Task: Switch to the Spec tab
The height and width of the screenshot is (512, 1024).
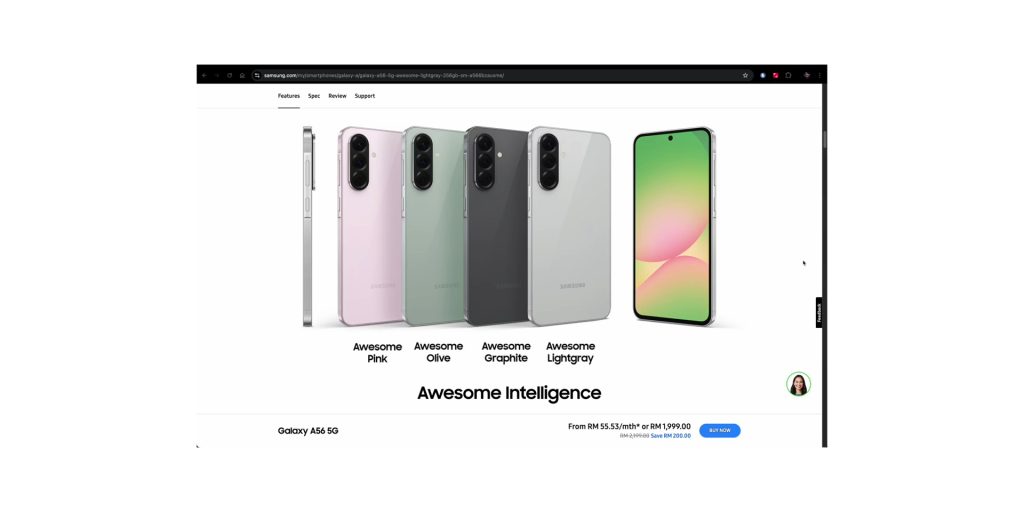Action: 314,96
